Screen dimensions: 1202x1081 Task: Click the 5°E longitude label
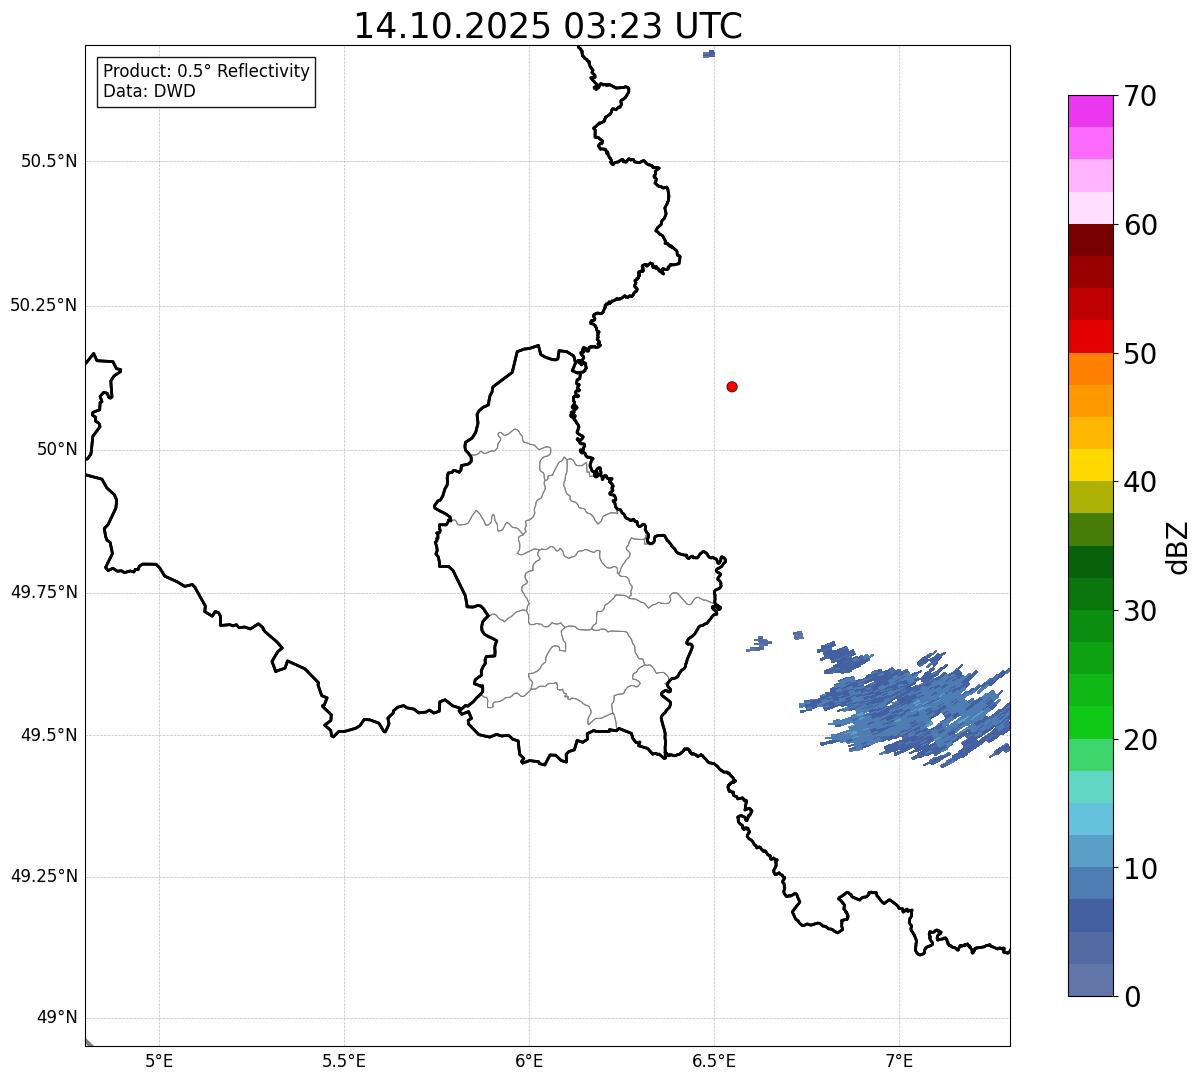point(159,1061)
